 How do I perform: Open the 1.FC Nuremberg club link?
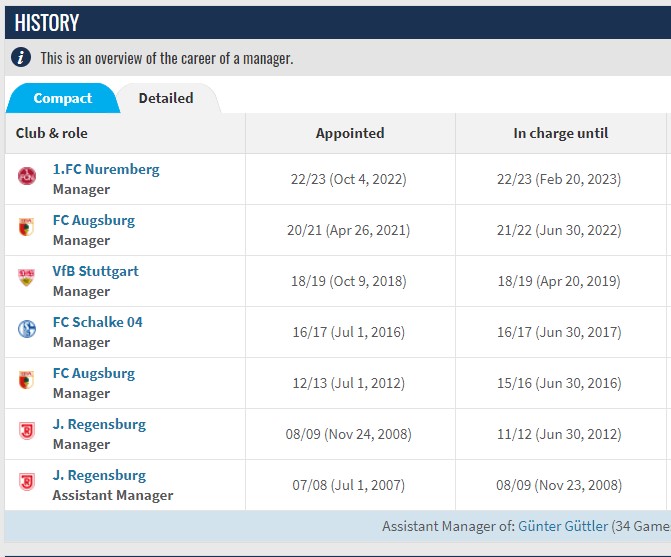click(x=106, y=169)
